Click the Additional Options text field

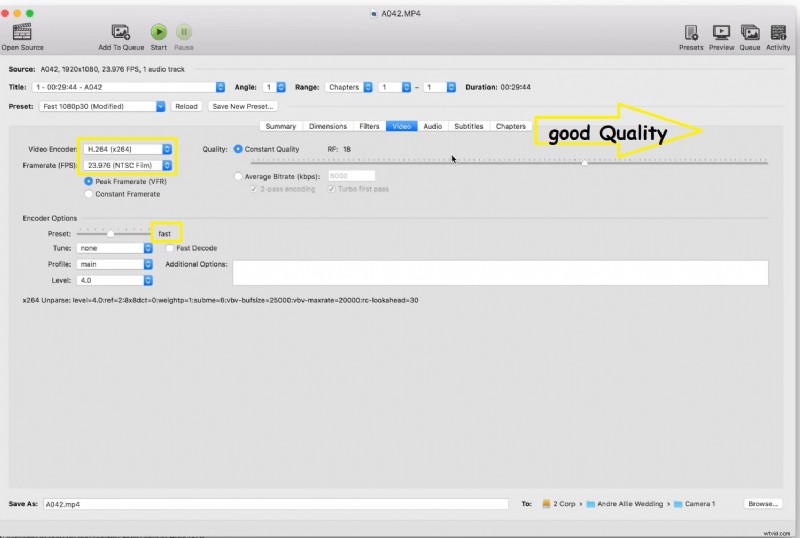click(x=500, y=272)
